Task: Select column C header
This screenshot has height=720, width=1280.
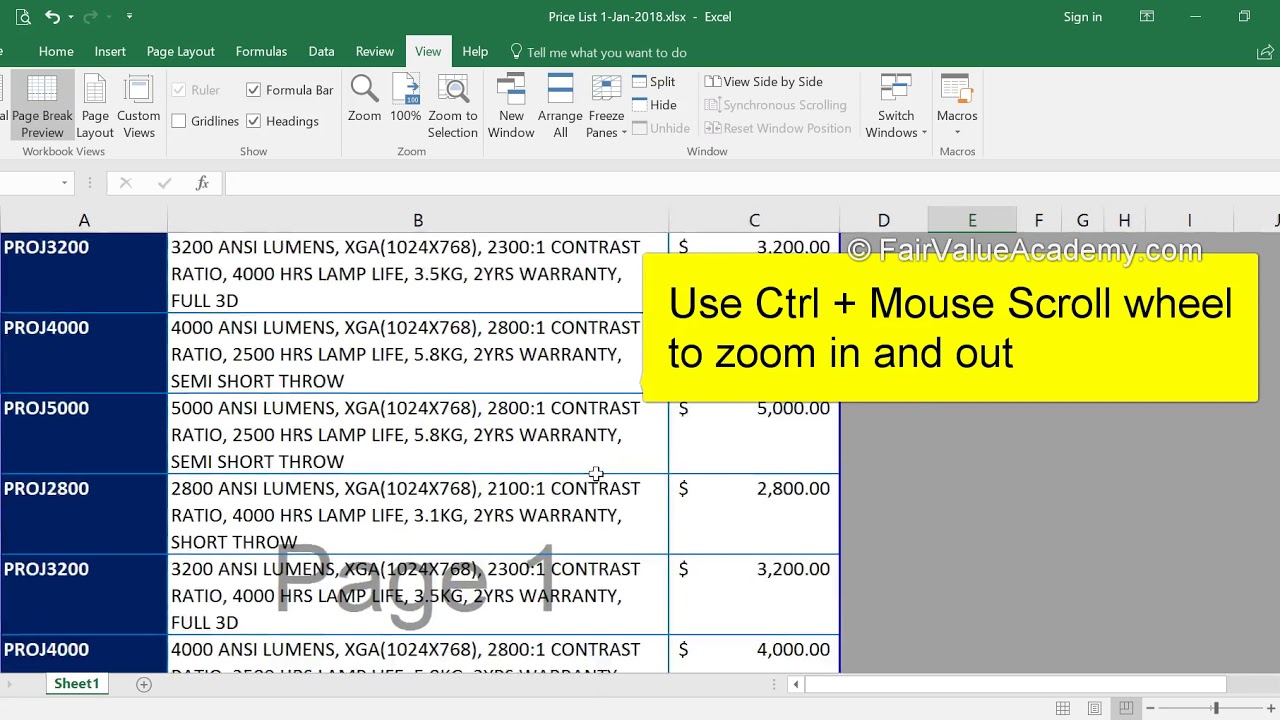Action: (754, 220)
